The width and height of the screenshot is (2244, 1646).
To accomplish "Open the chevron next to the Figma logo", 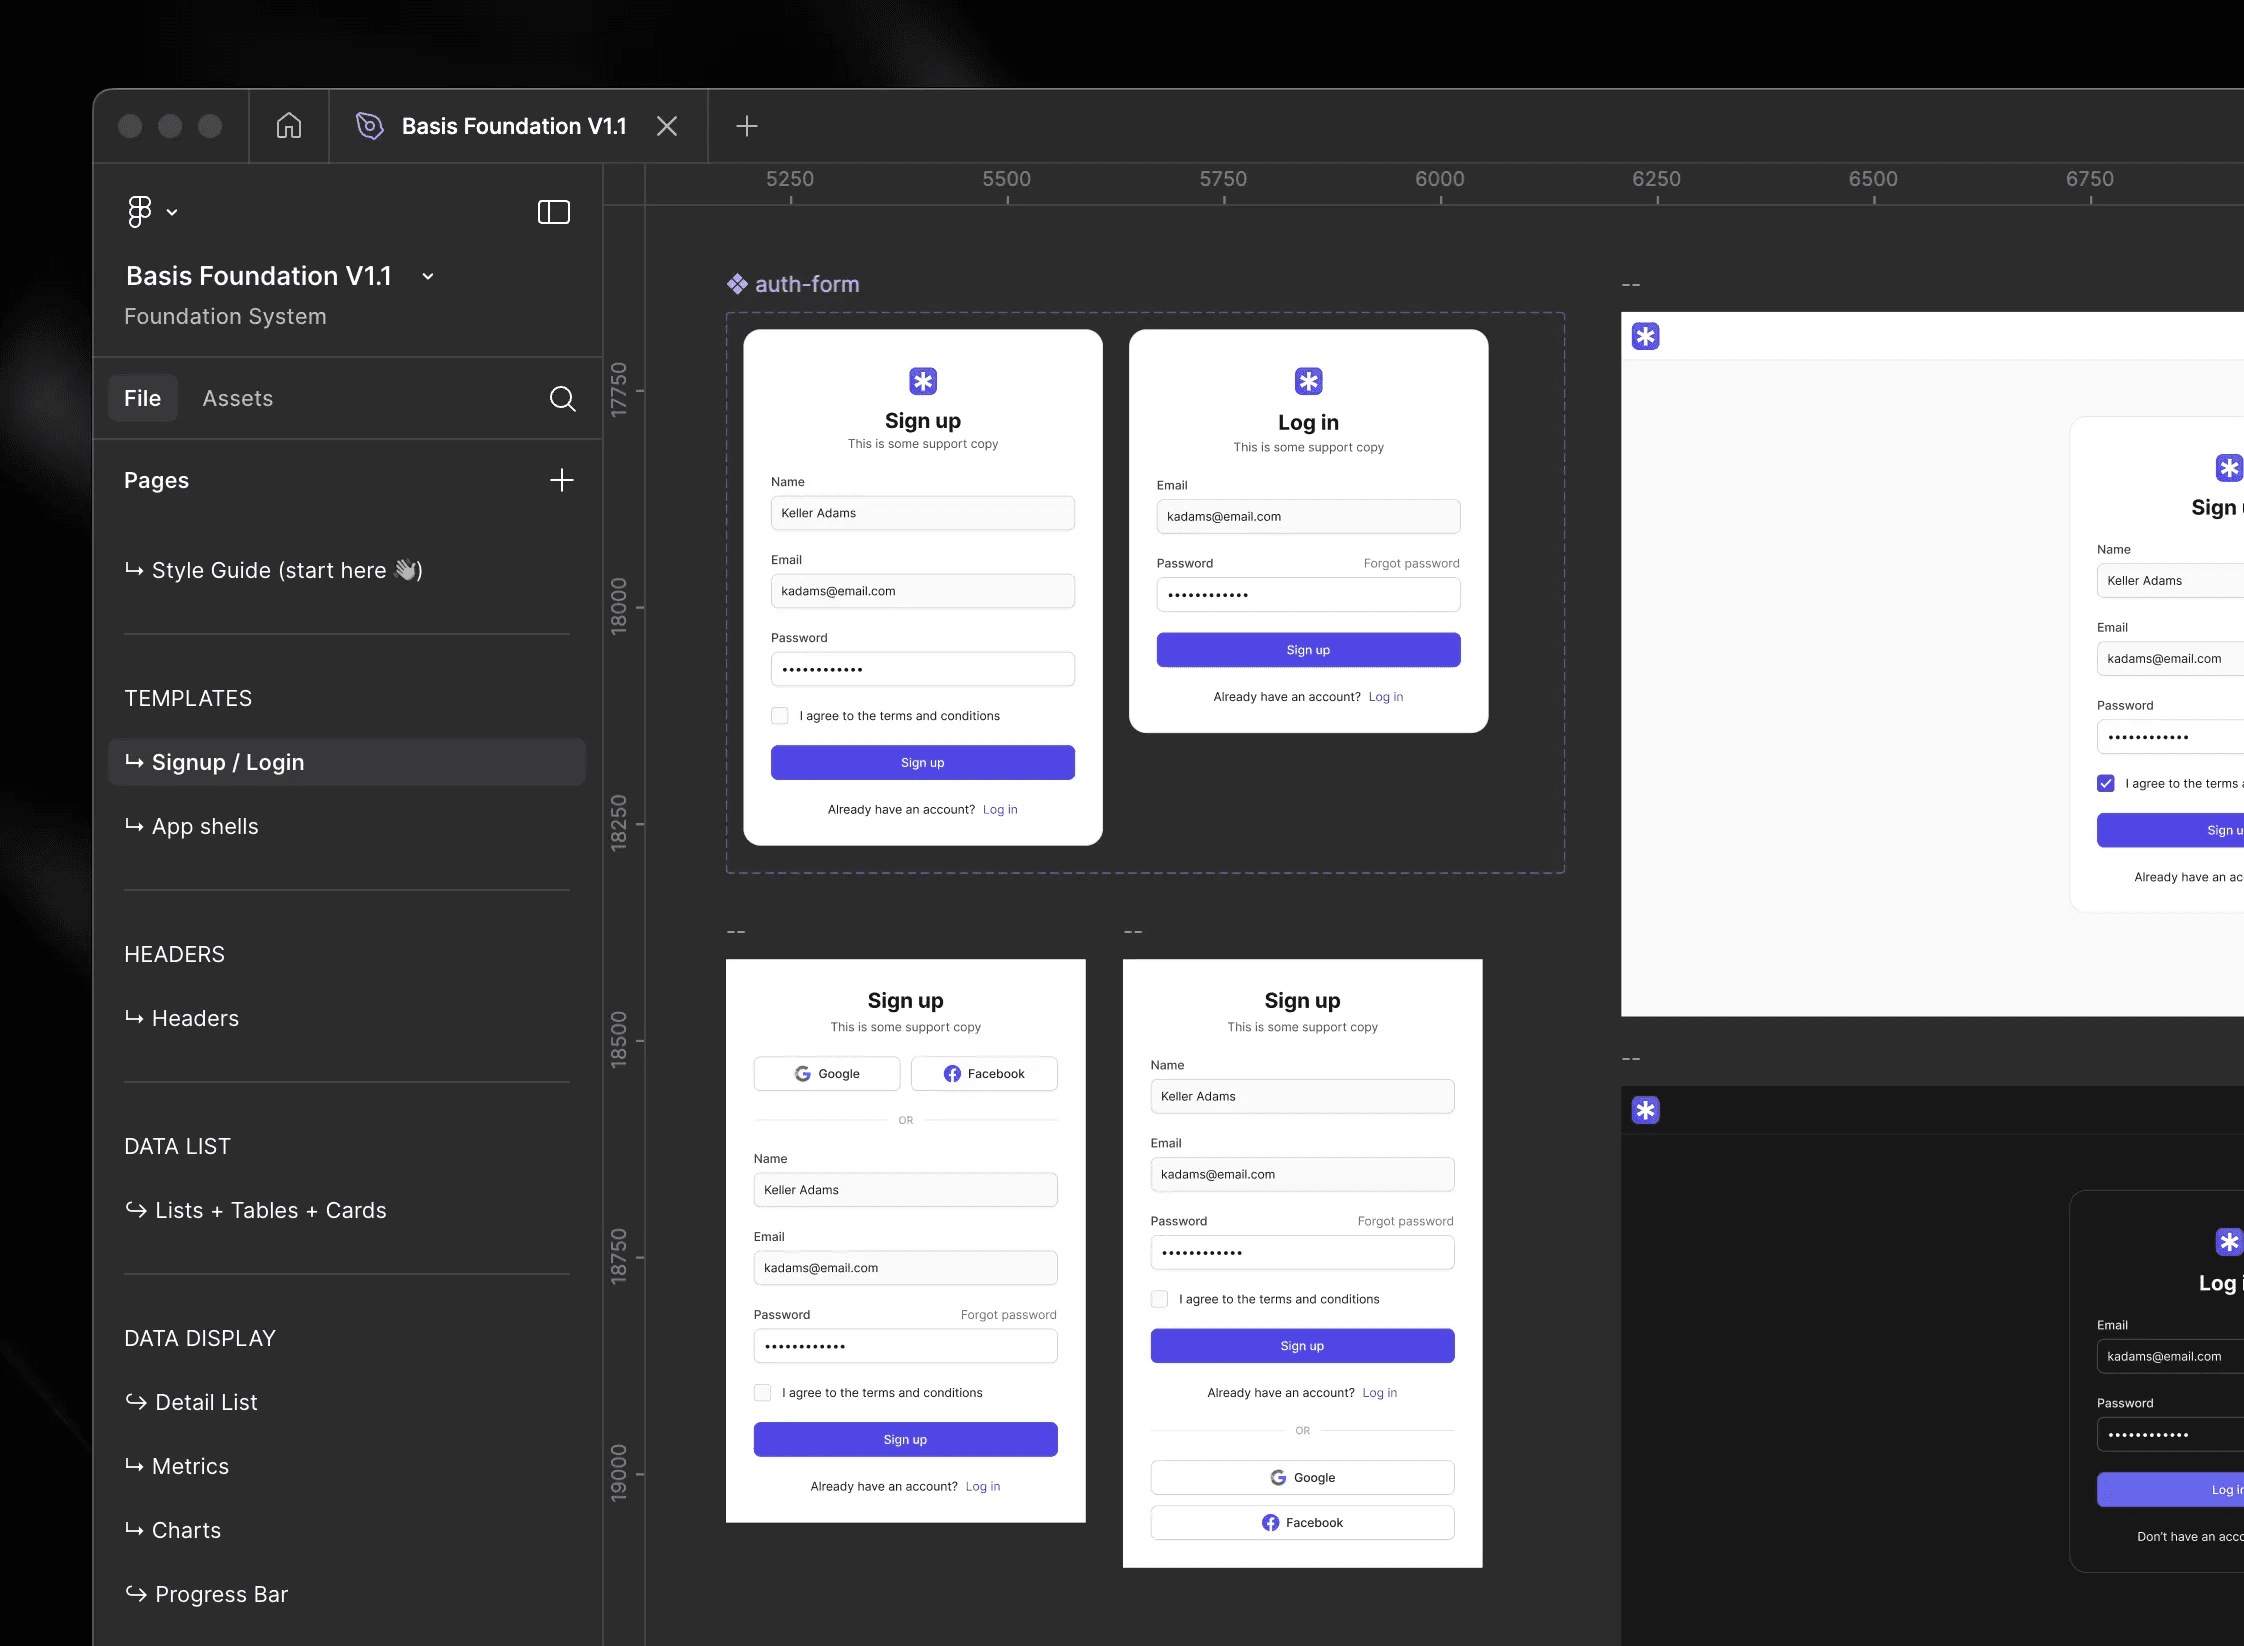I will 171,212.
